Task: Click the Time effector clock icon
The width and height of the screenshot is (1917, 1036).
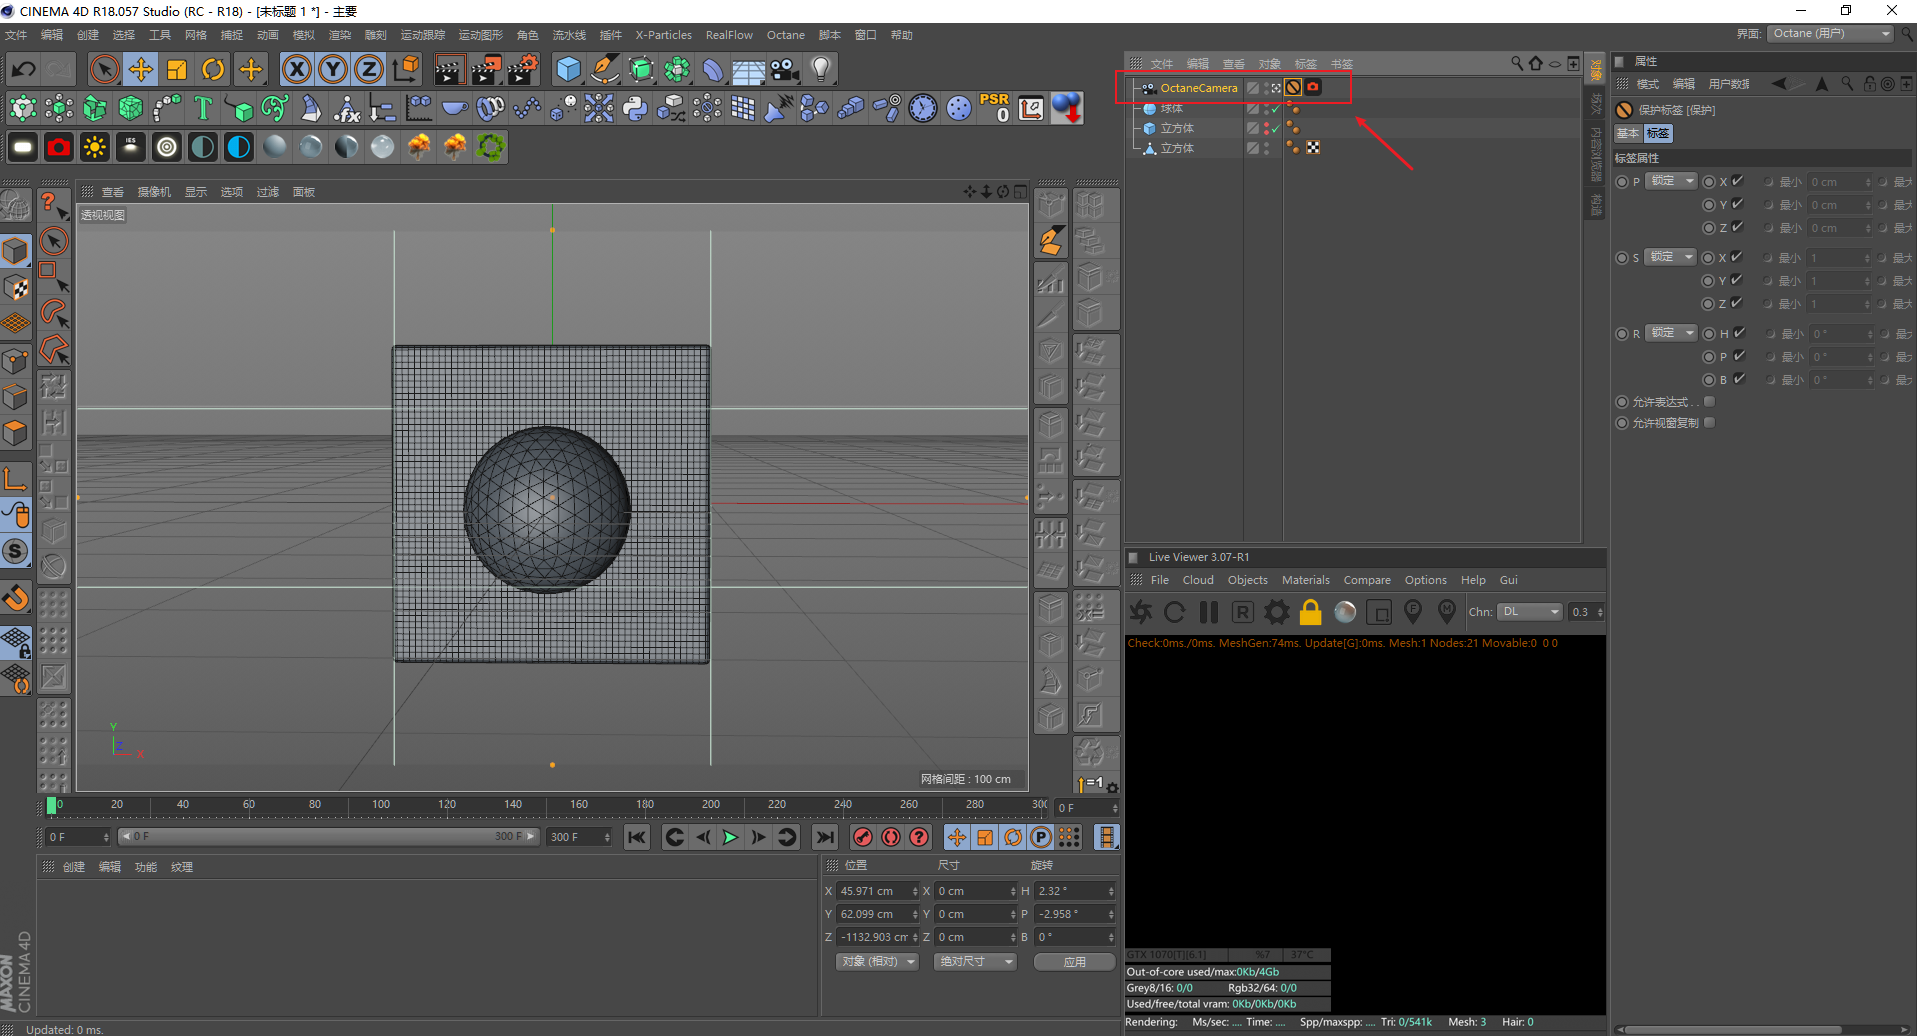Action: coord(923,108)
